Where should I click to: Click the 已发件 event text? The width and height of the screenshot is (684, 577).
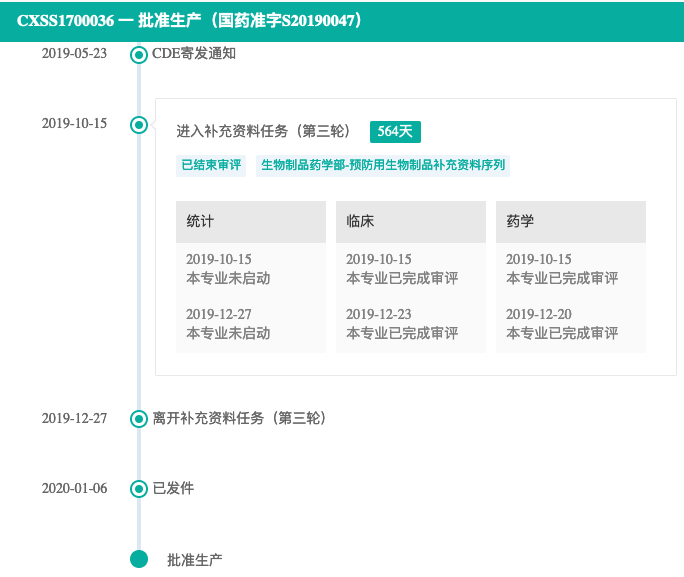pos(173,488)
